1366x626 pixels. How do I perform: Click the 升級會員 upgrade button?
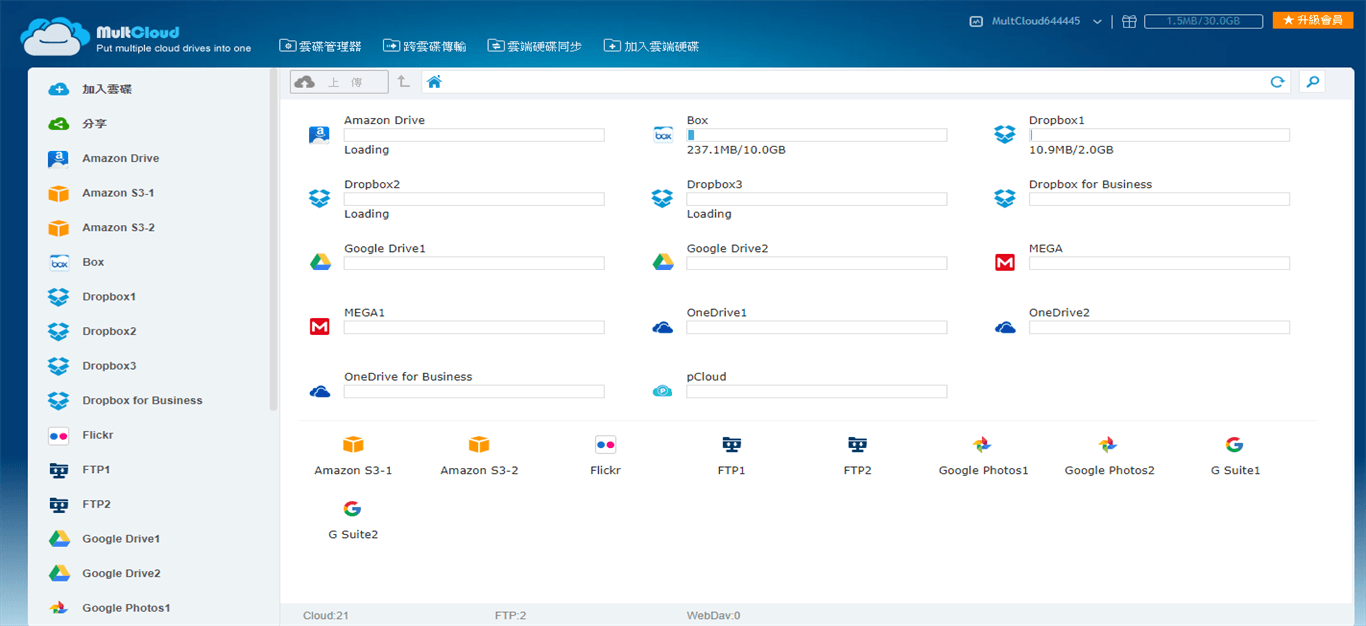(1312, 20)
